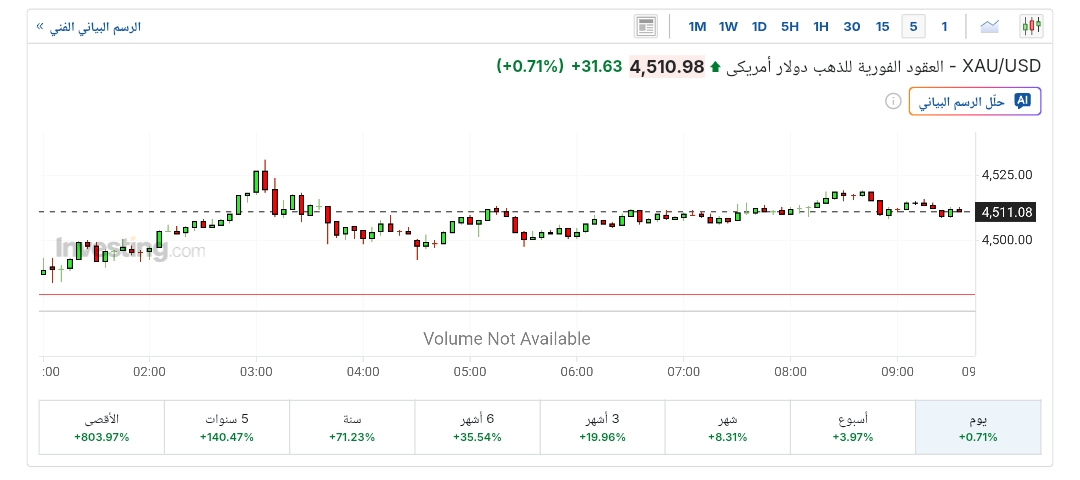This screenshot has width=1080, height=480.
Task: Set chart interval to 1 minute
Action: pyautogui.click(x=944, y=27)
